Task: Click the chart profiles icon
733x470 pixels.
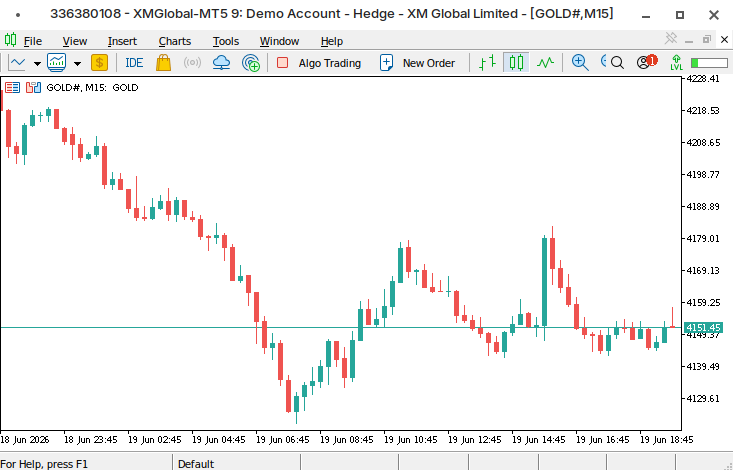Action: pyautogui.click(x=57, y=63)
